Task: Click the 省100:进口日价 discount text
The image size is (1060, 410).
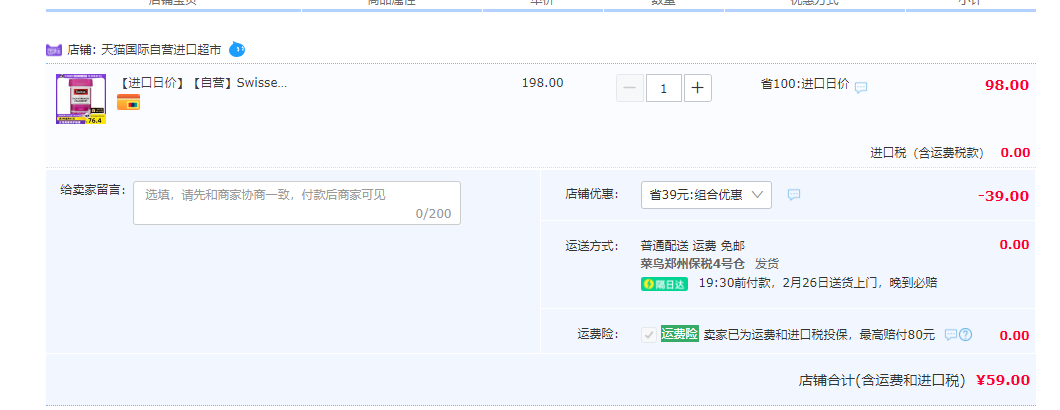Action: (x=804, y=84)
